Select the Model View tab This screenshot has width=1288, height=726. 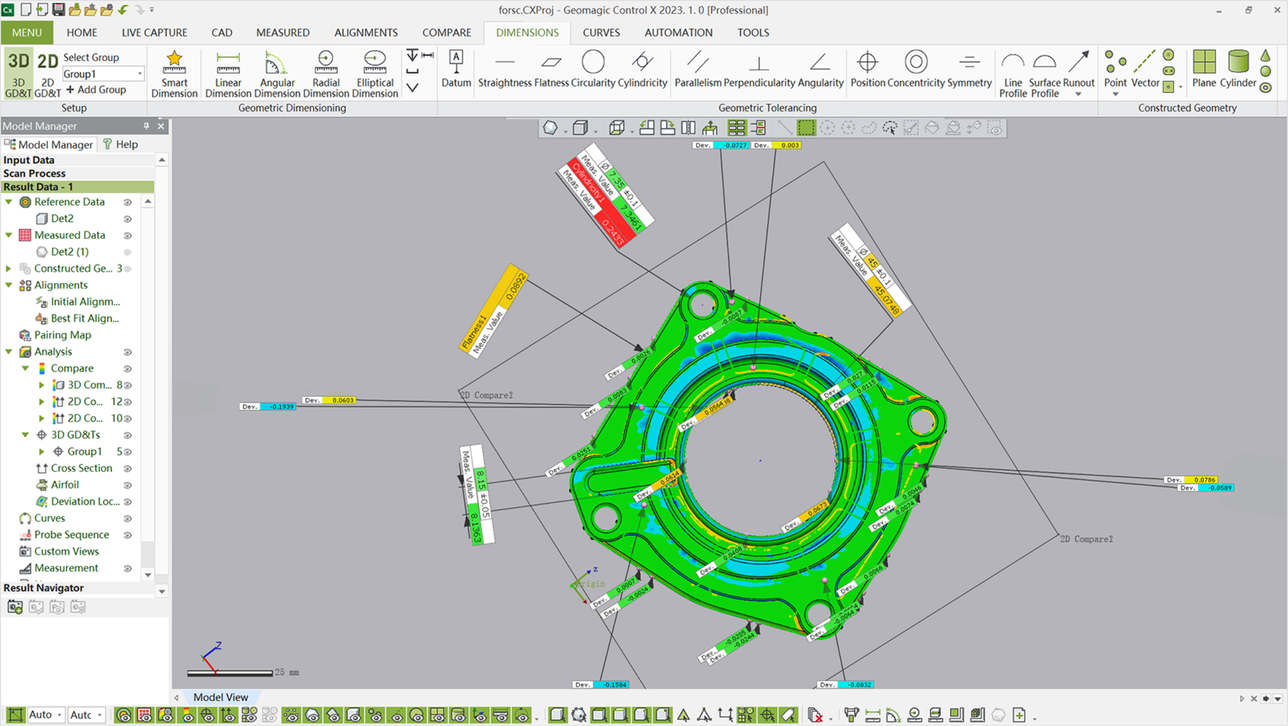pos(221,697)
